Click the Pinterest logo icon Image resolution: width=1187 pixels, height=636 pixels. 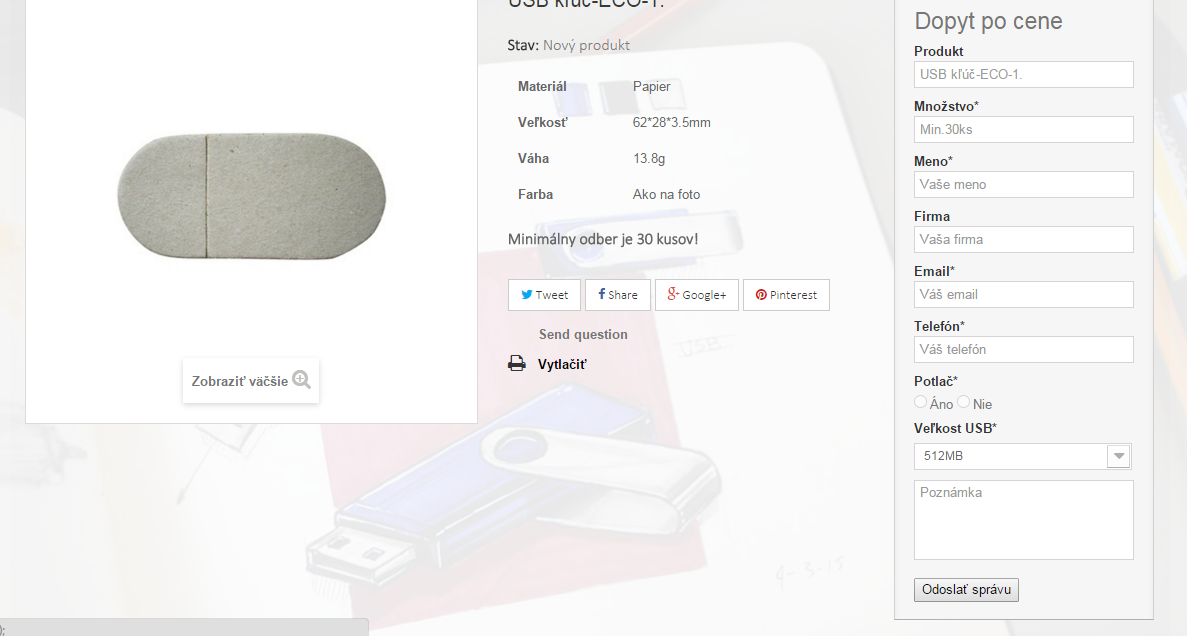coord(761,295)
